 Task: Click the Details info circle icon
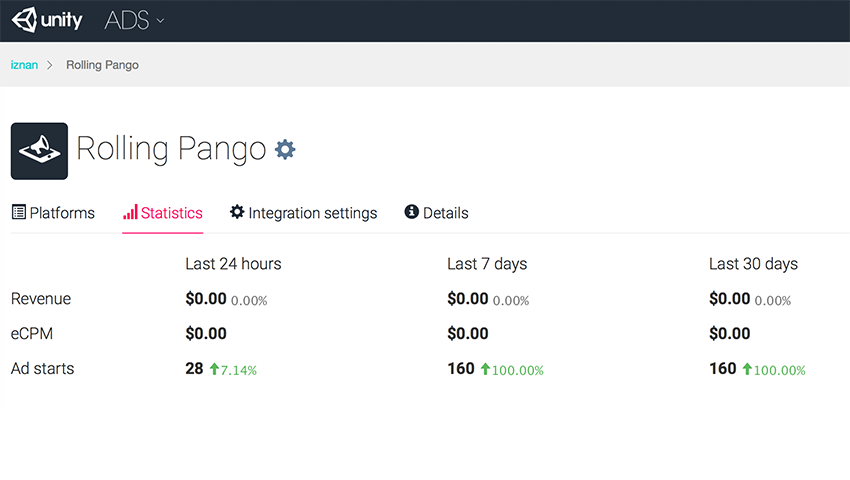[x=411, y=212]
